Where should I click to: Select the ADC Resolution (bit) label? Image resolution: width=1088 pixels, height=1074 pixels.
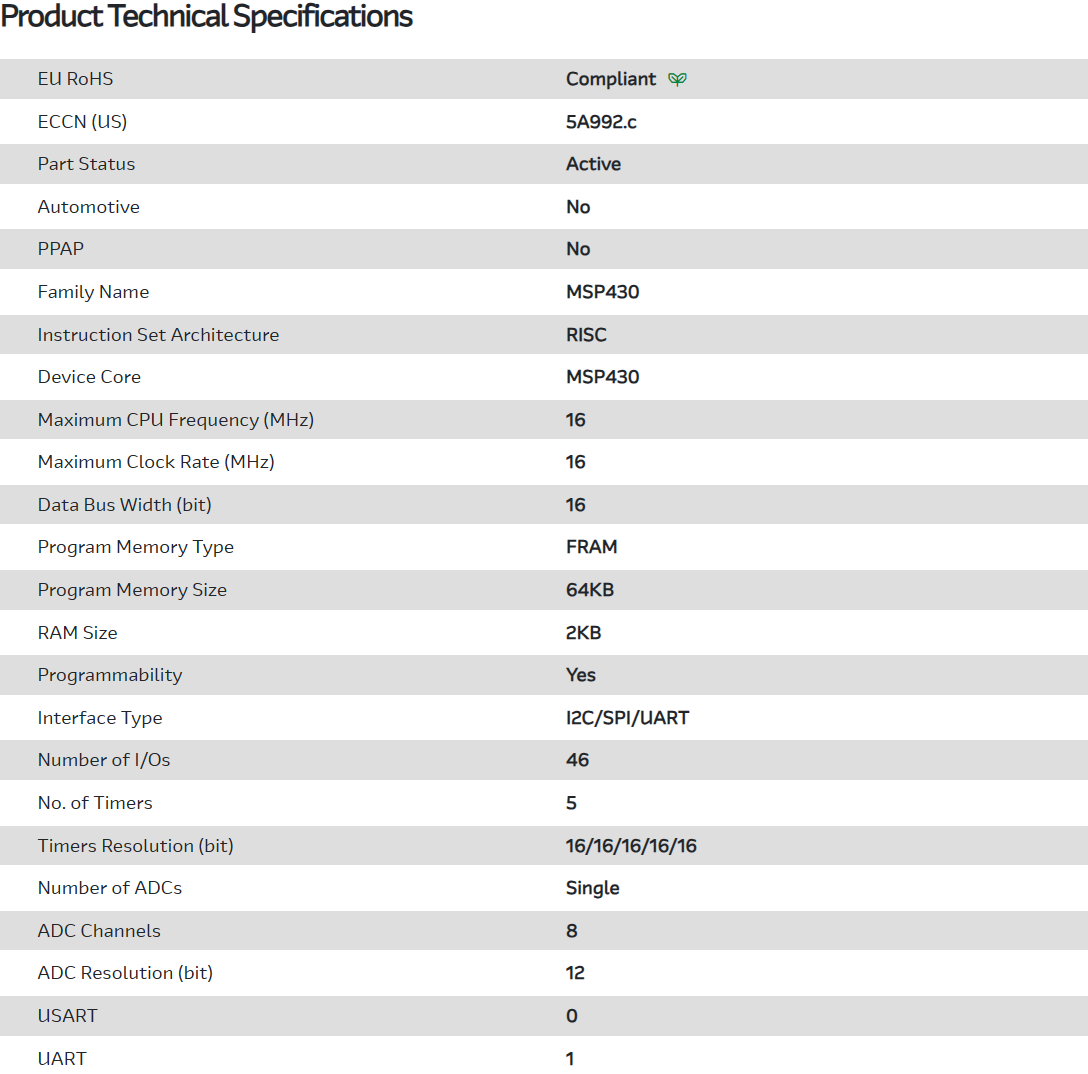(x=125, y=973)
